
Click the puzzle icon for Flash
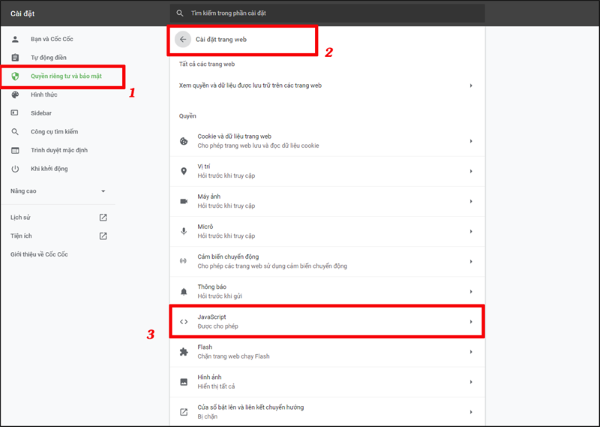[x=183, y=352]
